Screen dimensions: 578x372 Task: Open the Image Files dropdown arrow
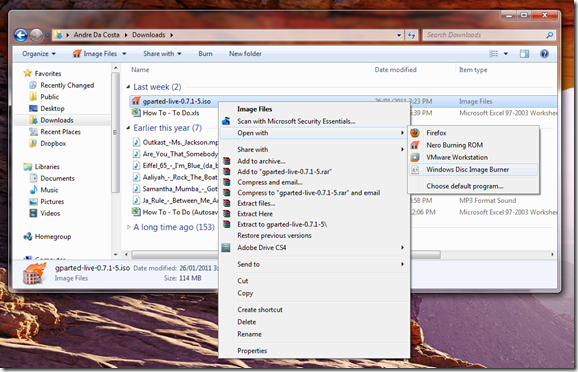pos(124,54)
